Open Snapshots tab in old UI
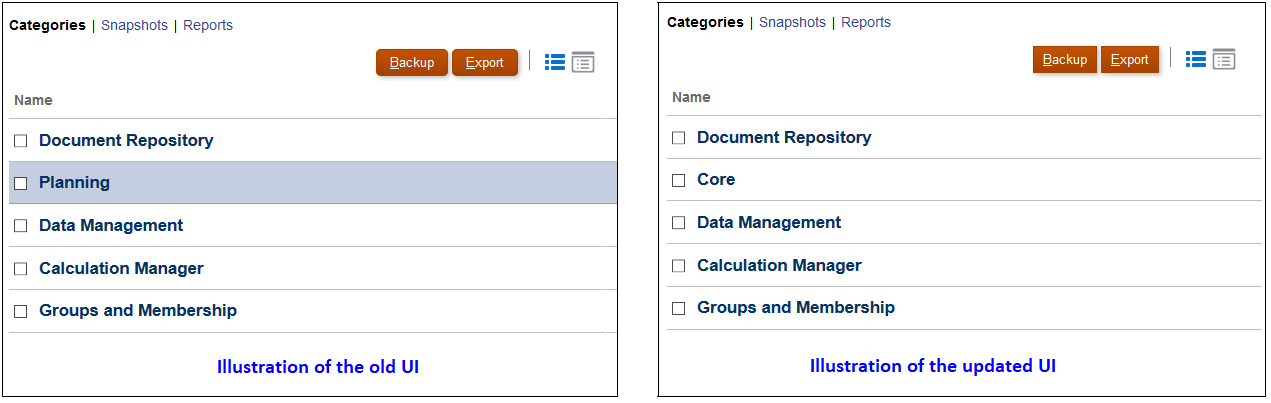This screenshot has height=403, width=1271. click(134, 25)
